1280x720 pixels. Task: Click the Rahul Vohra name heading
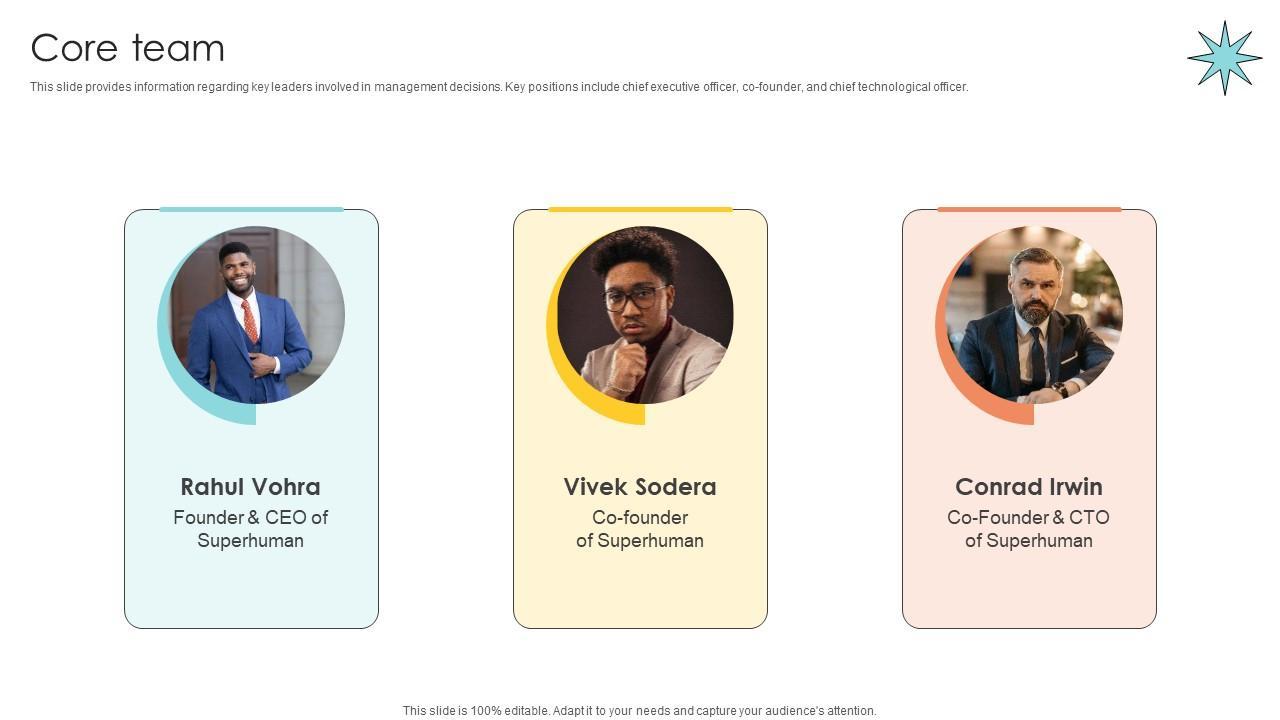point(250,487)
